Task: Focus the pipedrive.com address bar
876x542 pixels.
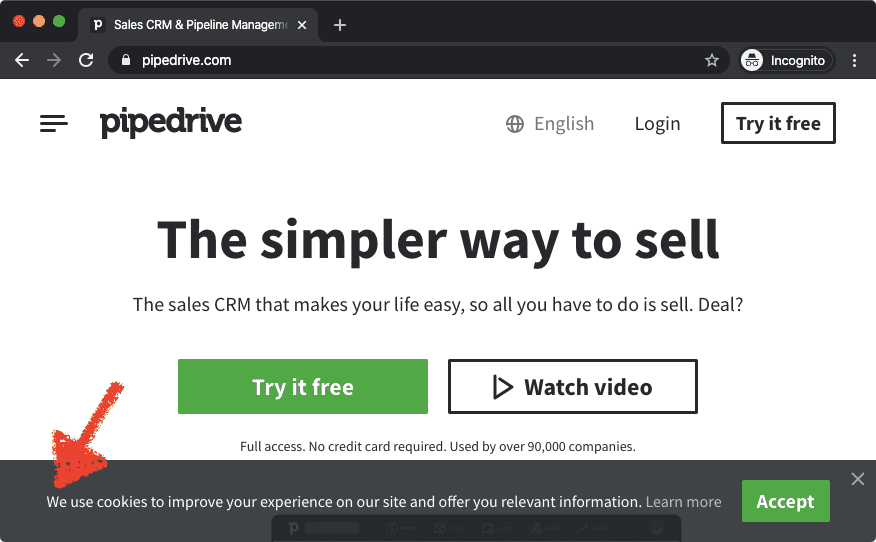Action: pos(419,60)
